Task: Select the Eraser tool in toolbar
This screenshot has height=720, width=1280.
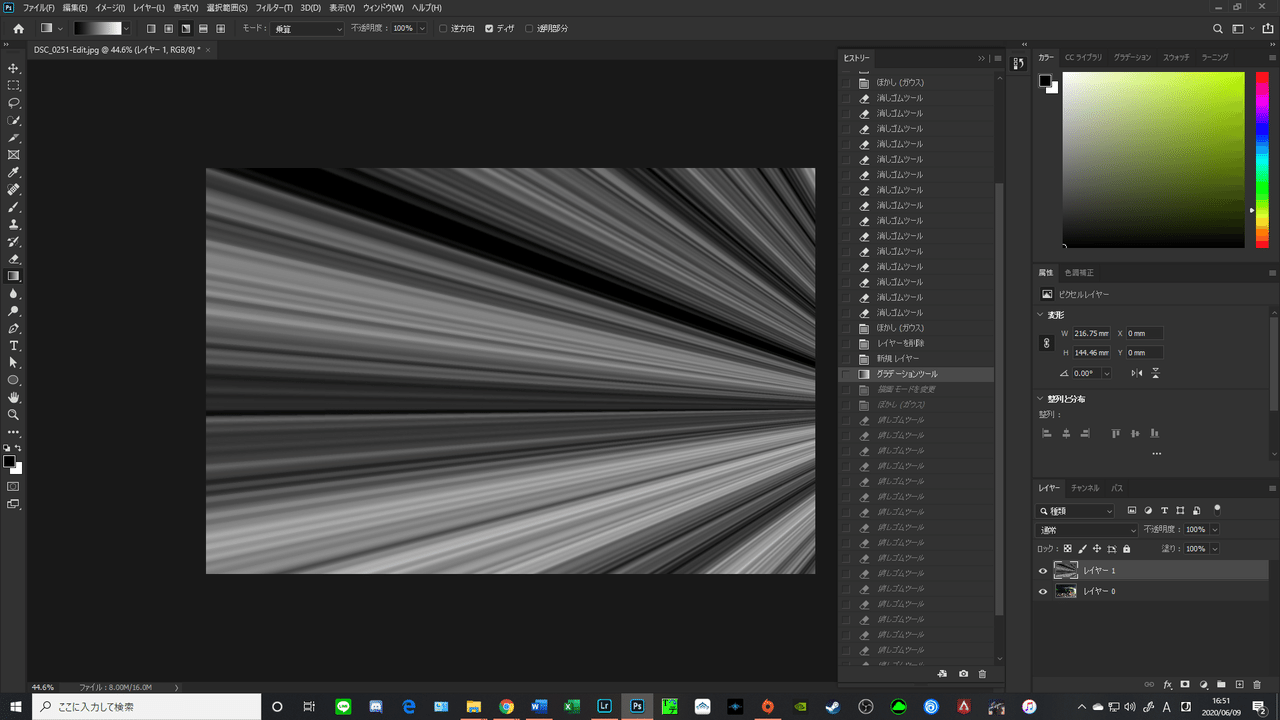Action: 14,259
